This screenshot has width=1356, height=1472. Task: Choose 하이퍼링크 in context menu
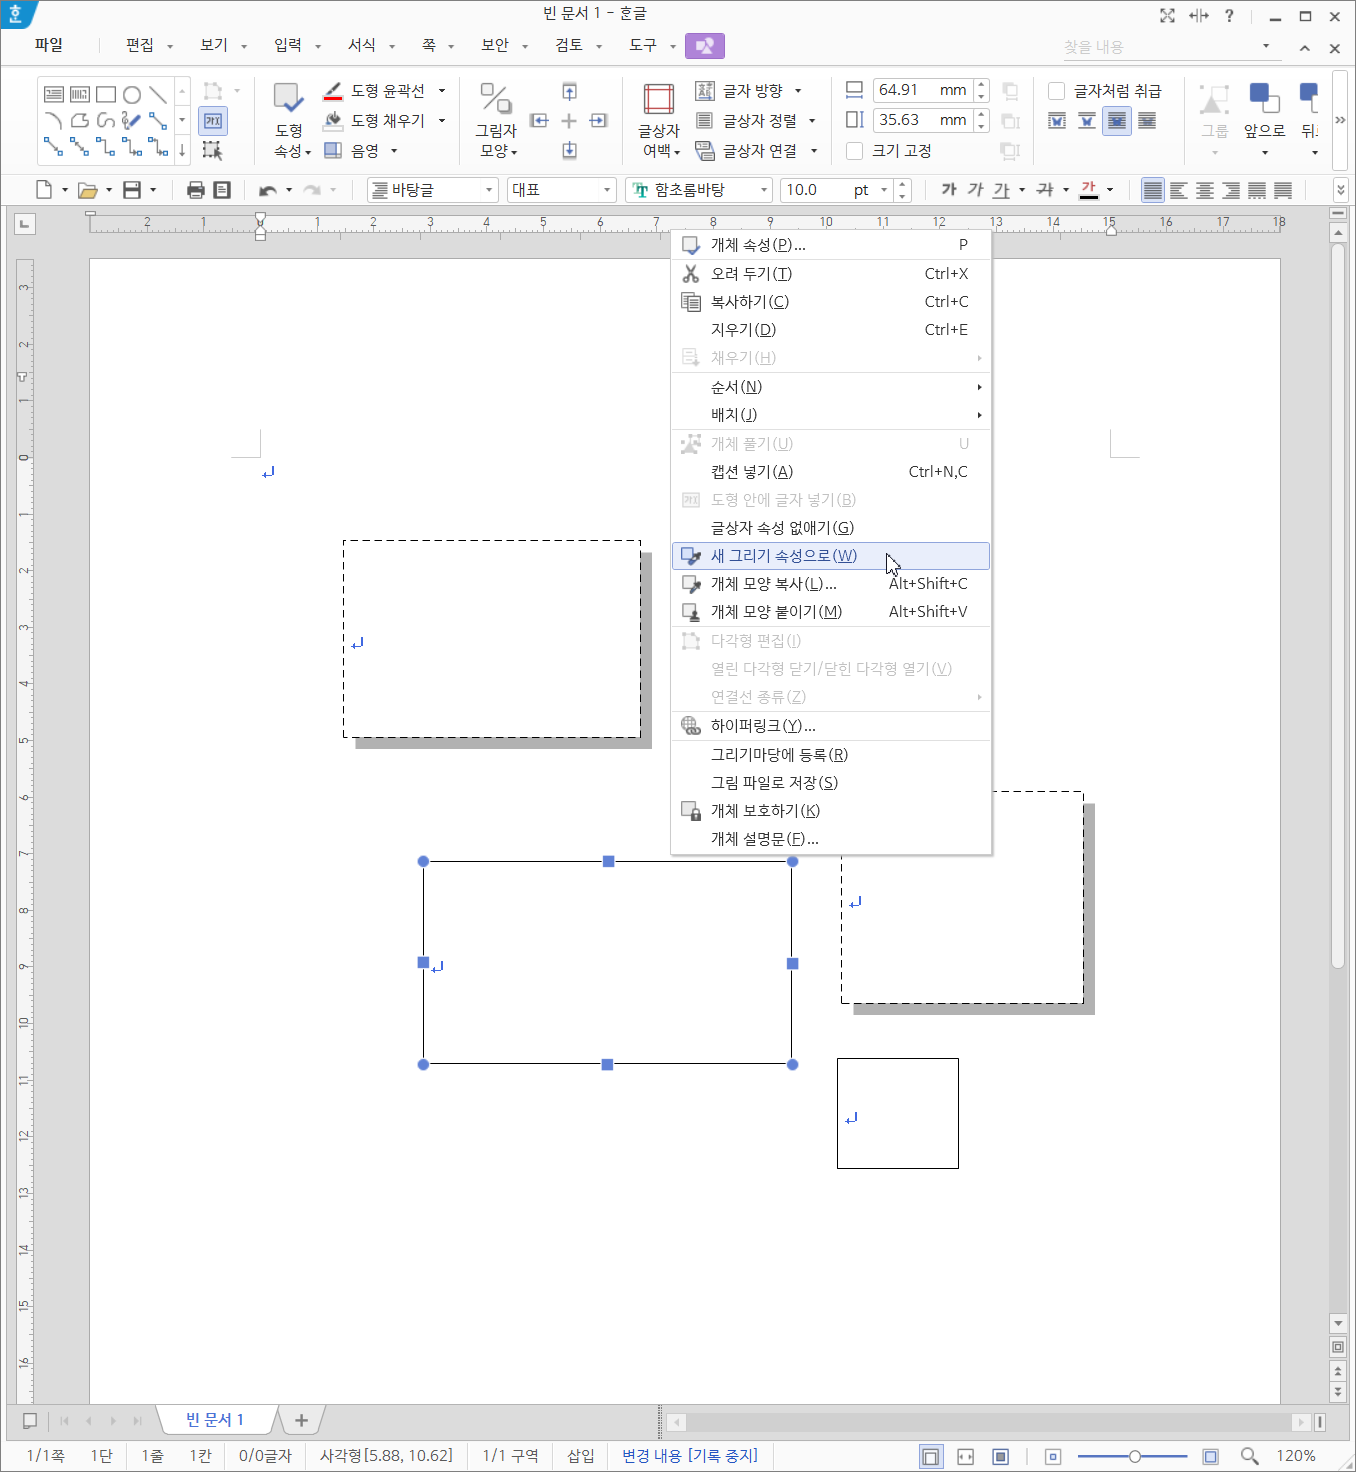click(x=831, y=726)
